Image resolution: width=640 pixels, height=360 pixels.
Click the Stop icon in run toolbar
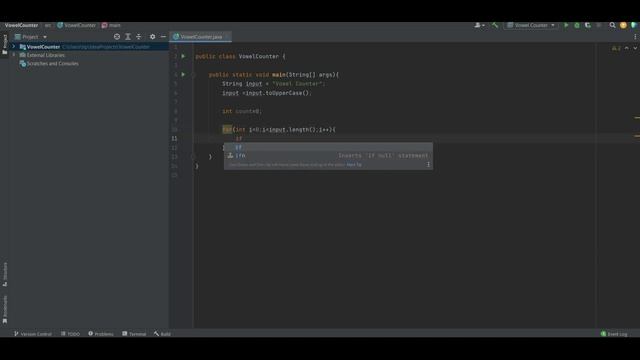point(599,25)
